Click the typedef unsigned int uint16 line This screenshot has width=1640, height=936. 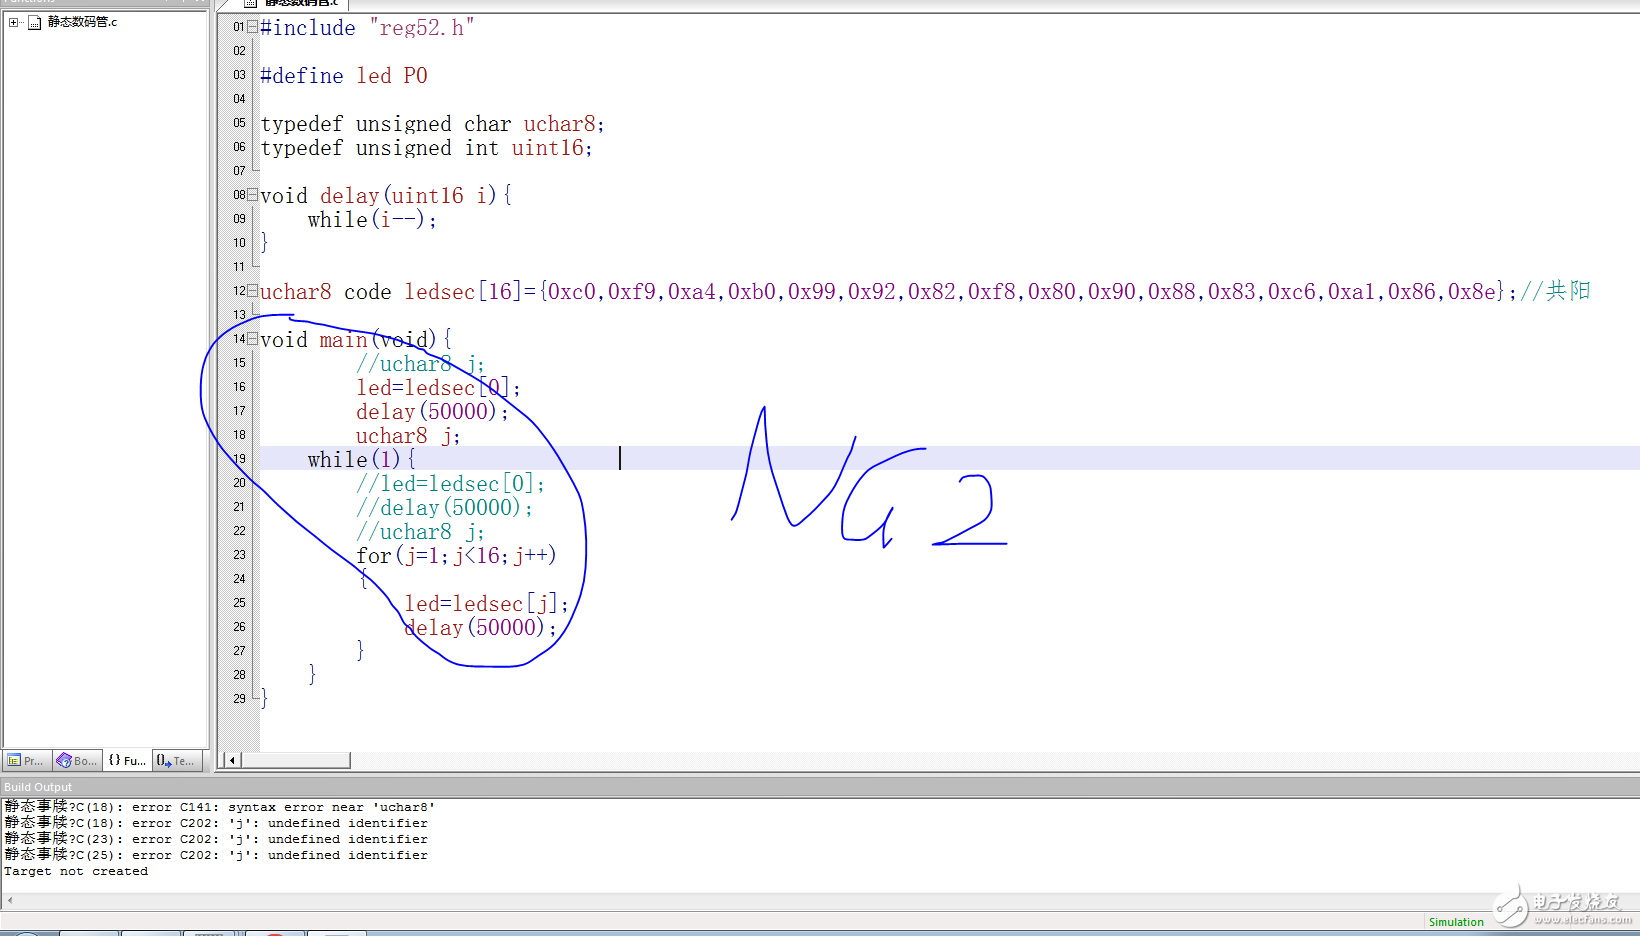(x=426, y=148)
